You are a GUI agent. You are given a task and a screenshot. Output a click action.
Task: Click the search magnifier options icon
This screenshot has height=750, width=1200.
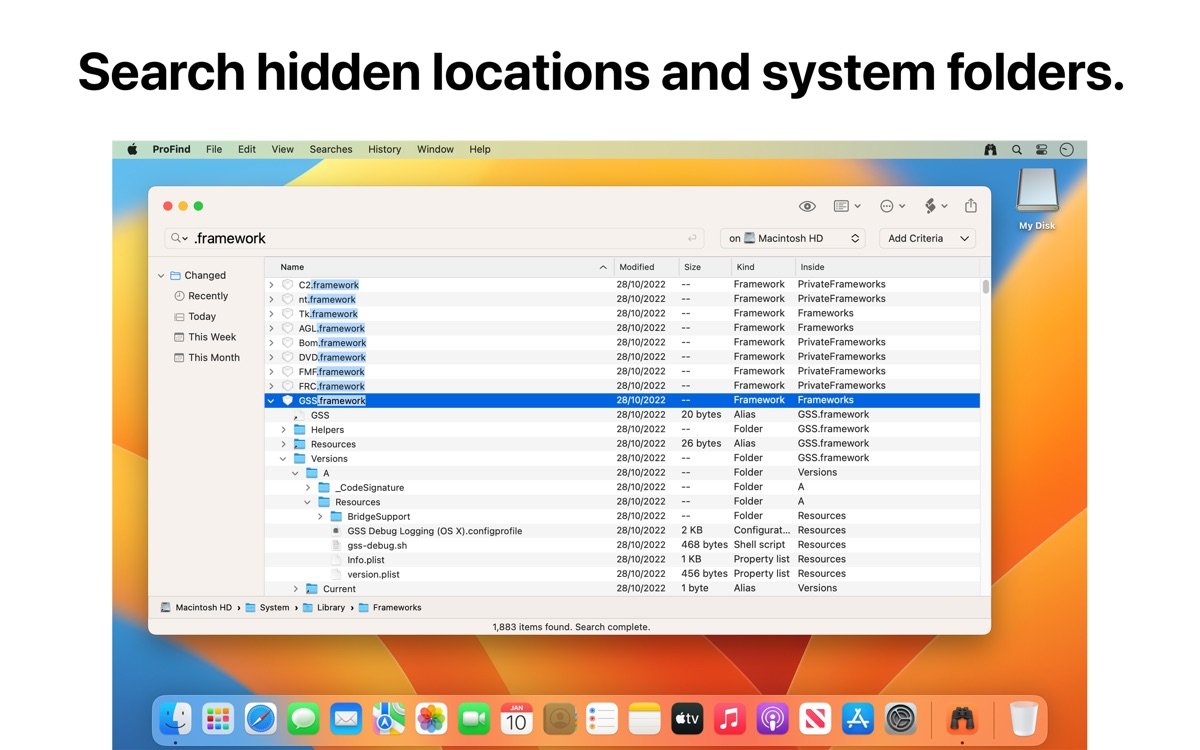[x=179, y=238]
